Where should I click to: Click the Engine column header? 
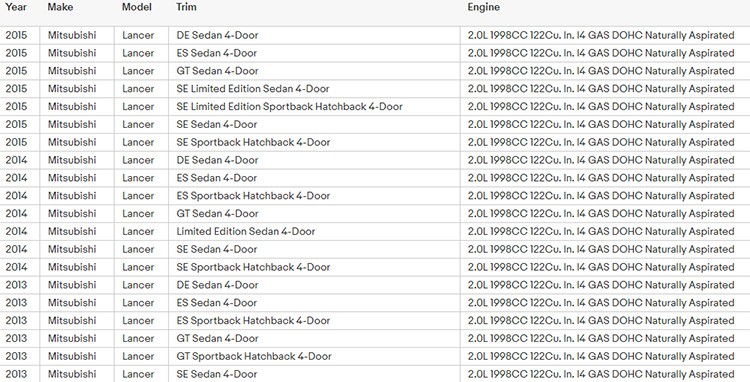point(484,7)
